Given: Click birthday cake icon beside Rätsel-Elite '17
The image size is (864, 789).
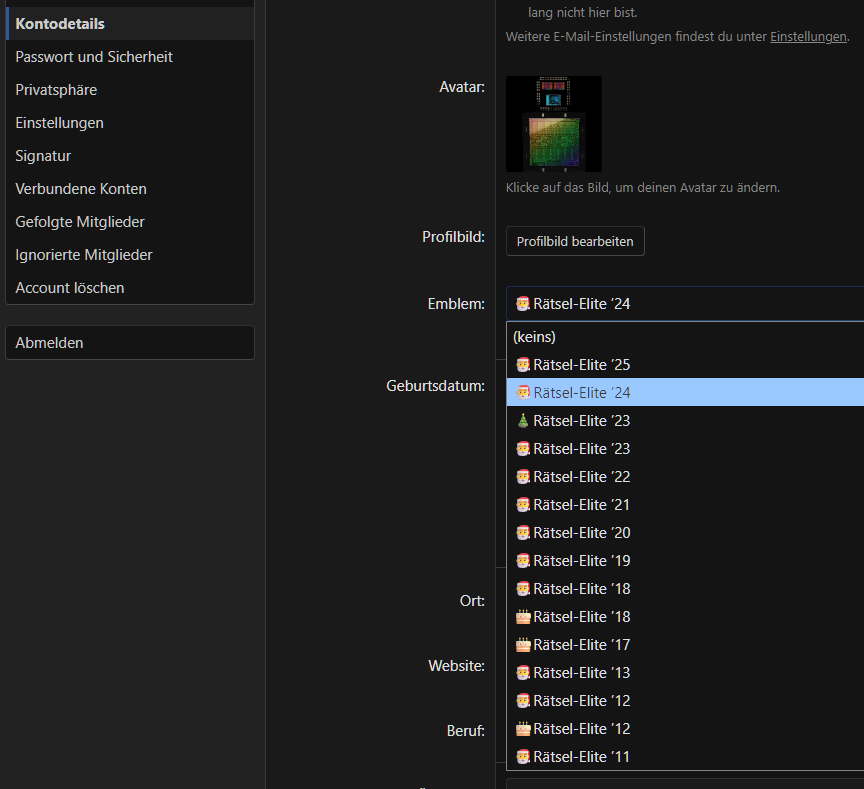Looking at the screenshot, I should (x=523, y=645).
